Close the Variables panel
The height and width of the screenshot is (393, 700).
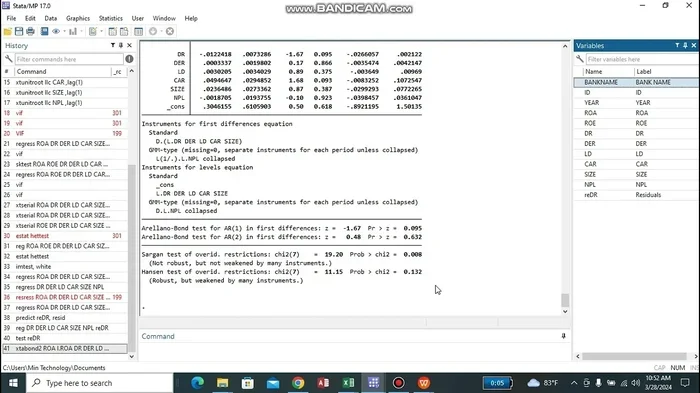point(694,45)
